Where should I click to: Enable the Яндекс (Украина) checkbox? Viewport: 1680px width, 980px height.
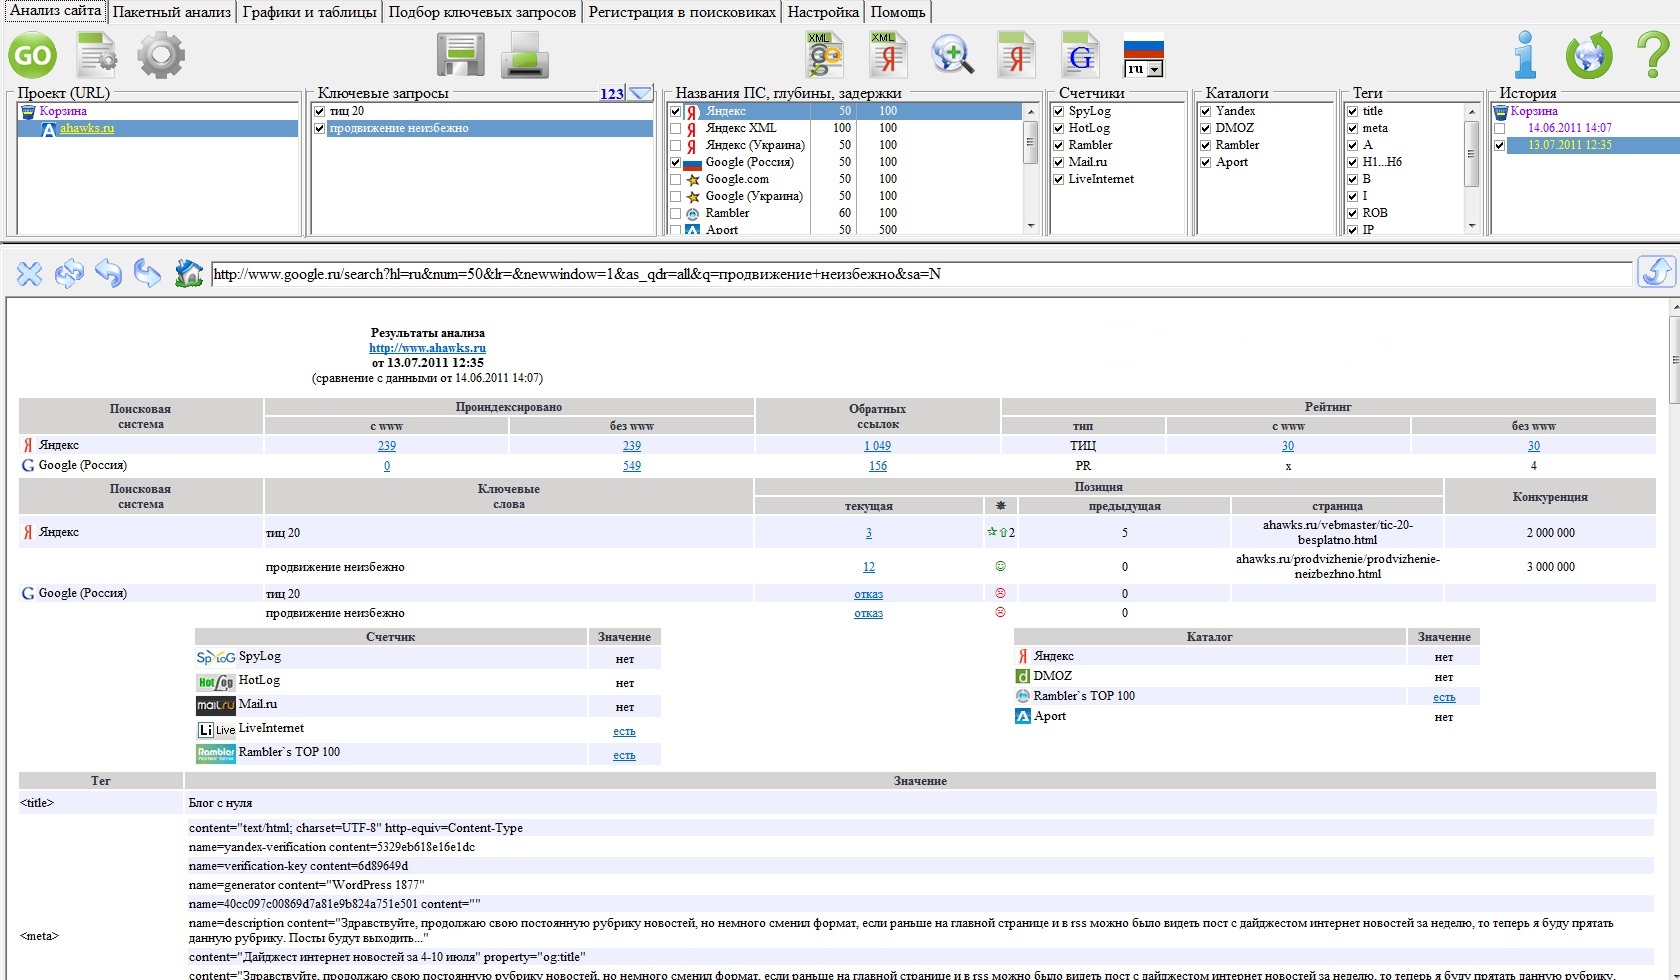pyautogui.click(x=676, y=145)
